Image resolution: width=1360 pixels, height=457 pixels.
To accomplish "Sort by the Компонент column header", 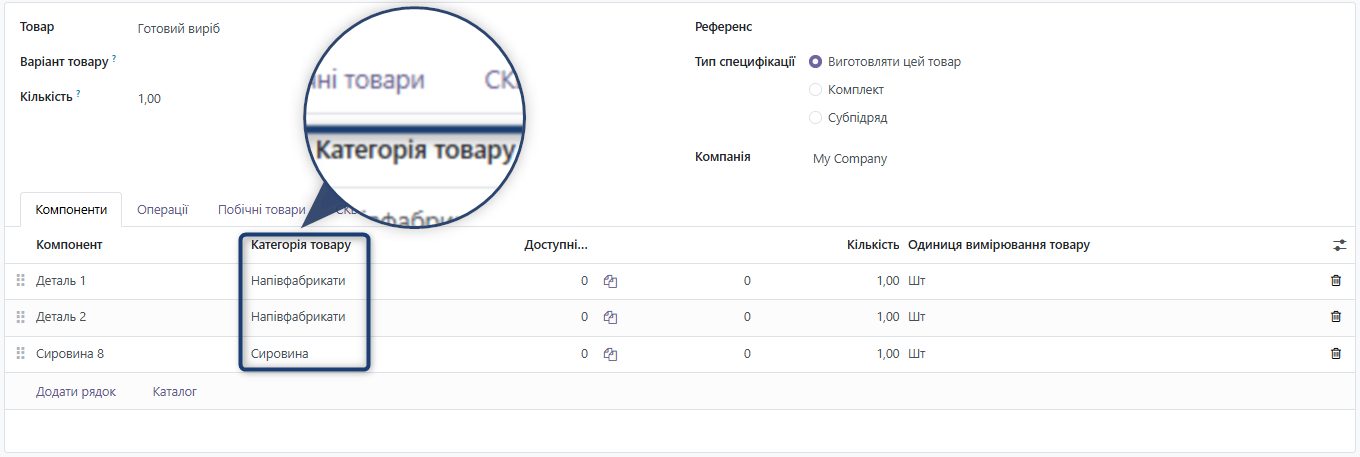I will [69, 245].
